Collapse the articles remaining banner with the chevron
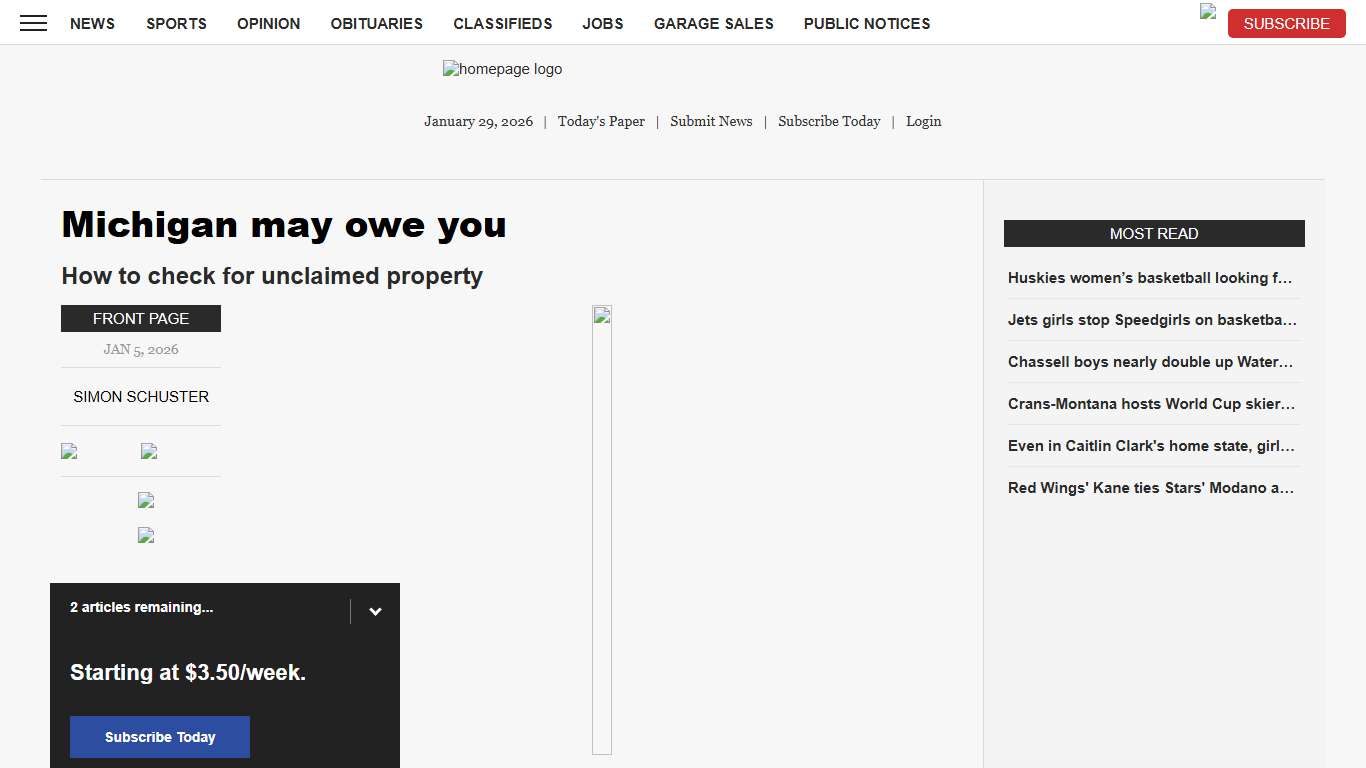Image resolution: width=1366 pixels, height=768 pixels. click(x=375, y=611)
